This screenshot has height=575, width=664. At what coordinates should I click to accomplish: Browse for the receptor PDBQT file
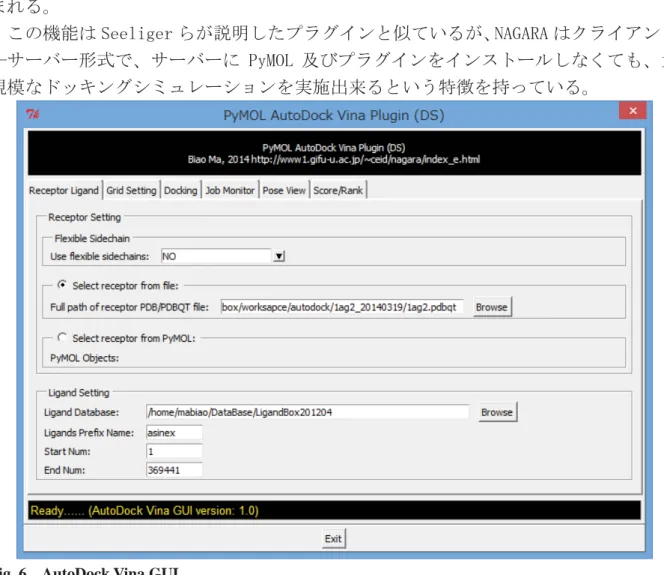[492, 307]
